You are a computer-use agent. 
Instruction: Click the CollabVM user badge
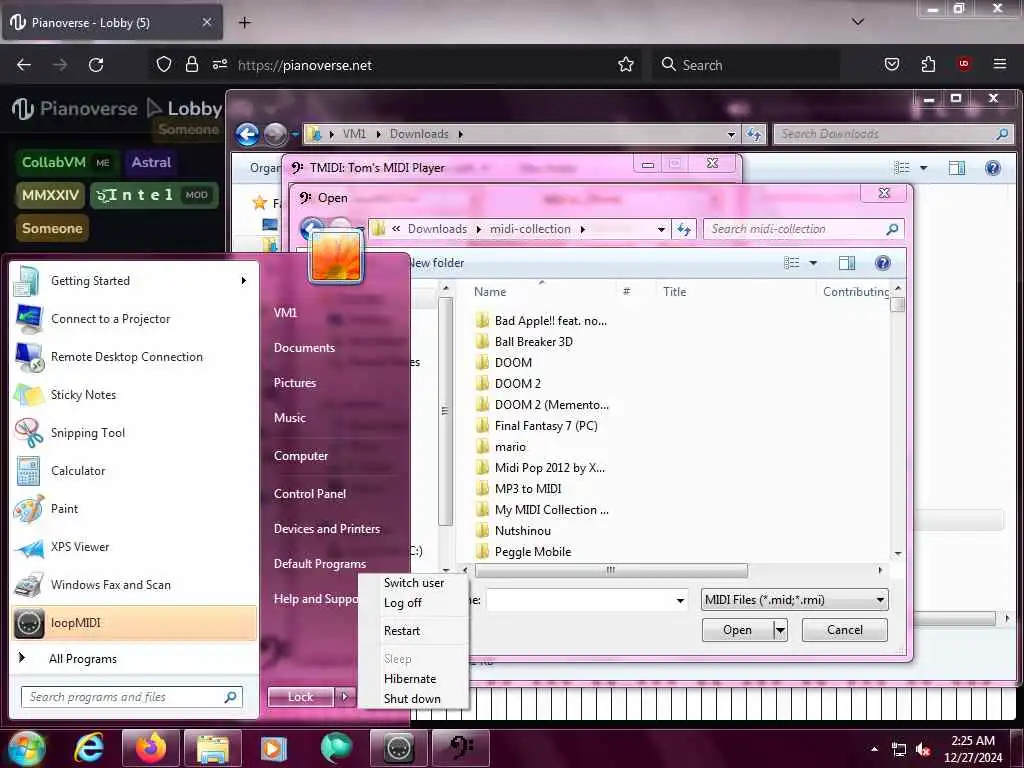67,163
